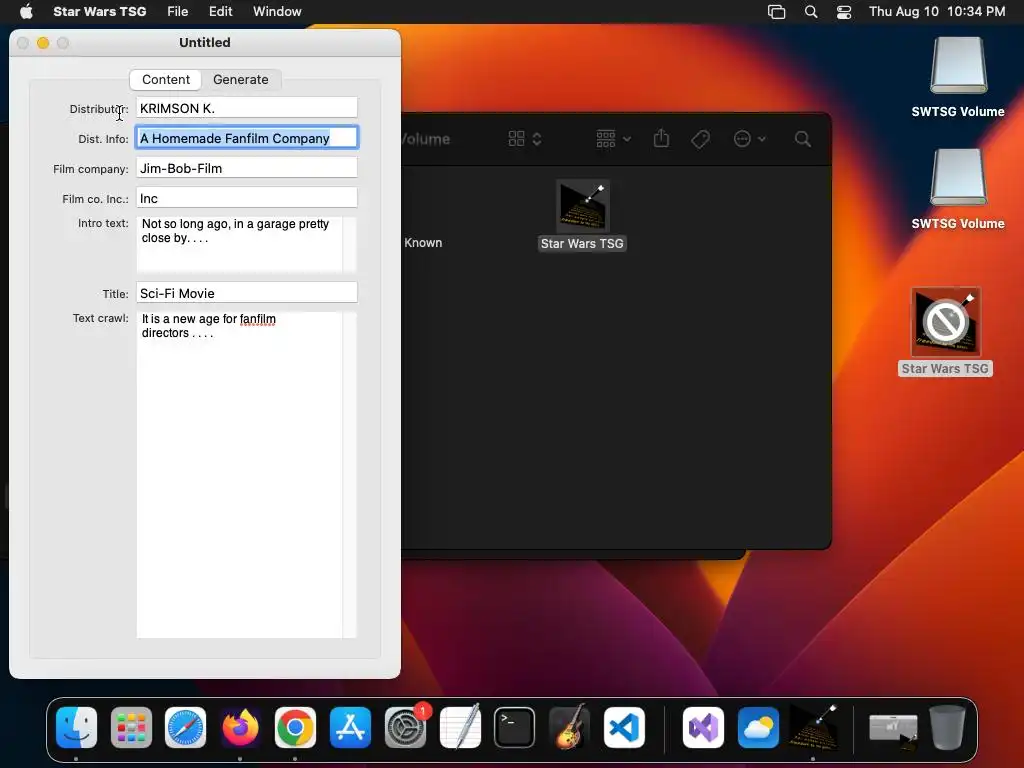
Task: Open Finder from the Dock
Action: (76, 728)
